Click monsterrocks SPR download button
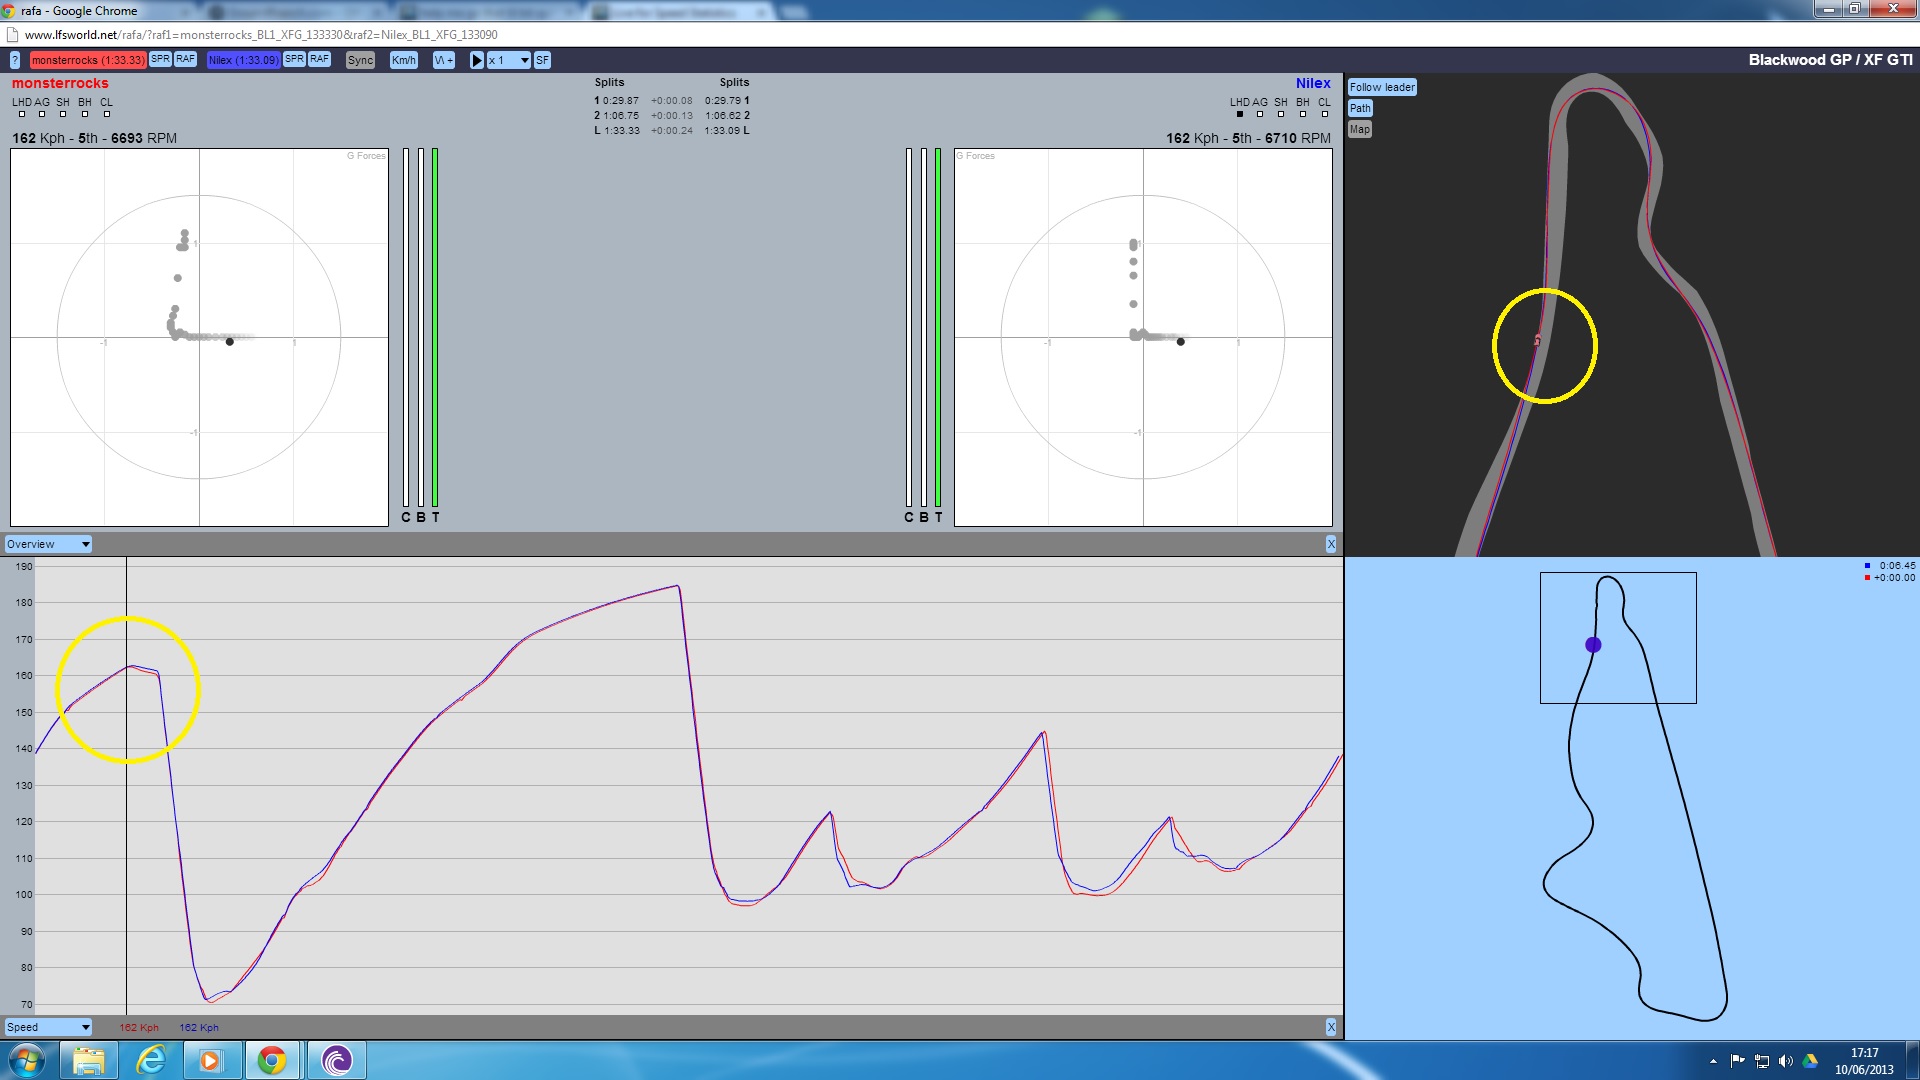This screenshot has height=1080, width=1920. click(x=160, y=59)
